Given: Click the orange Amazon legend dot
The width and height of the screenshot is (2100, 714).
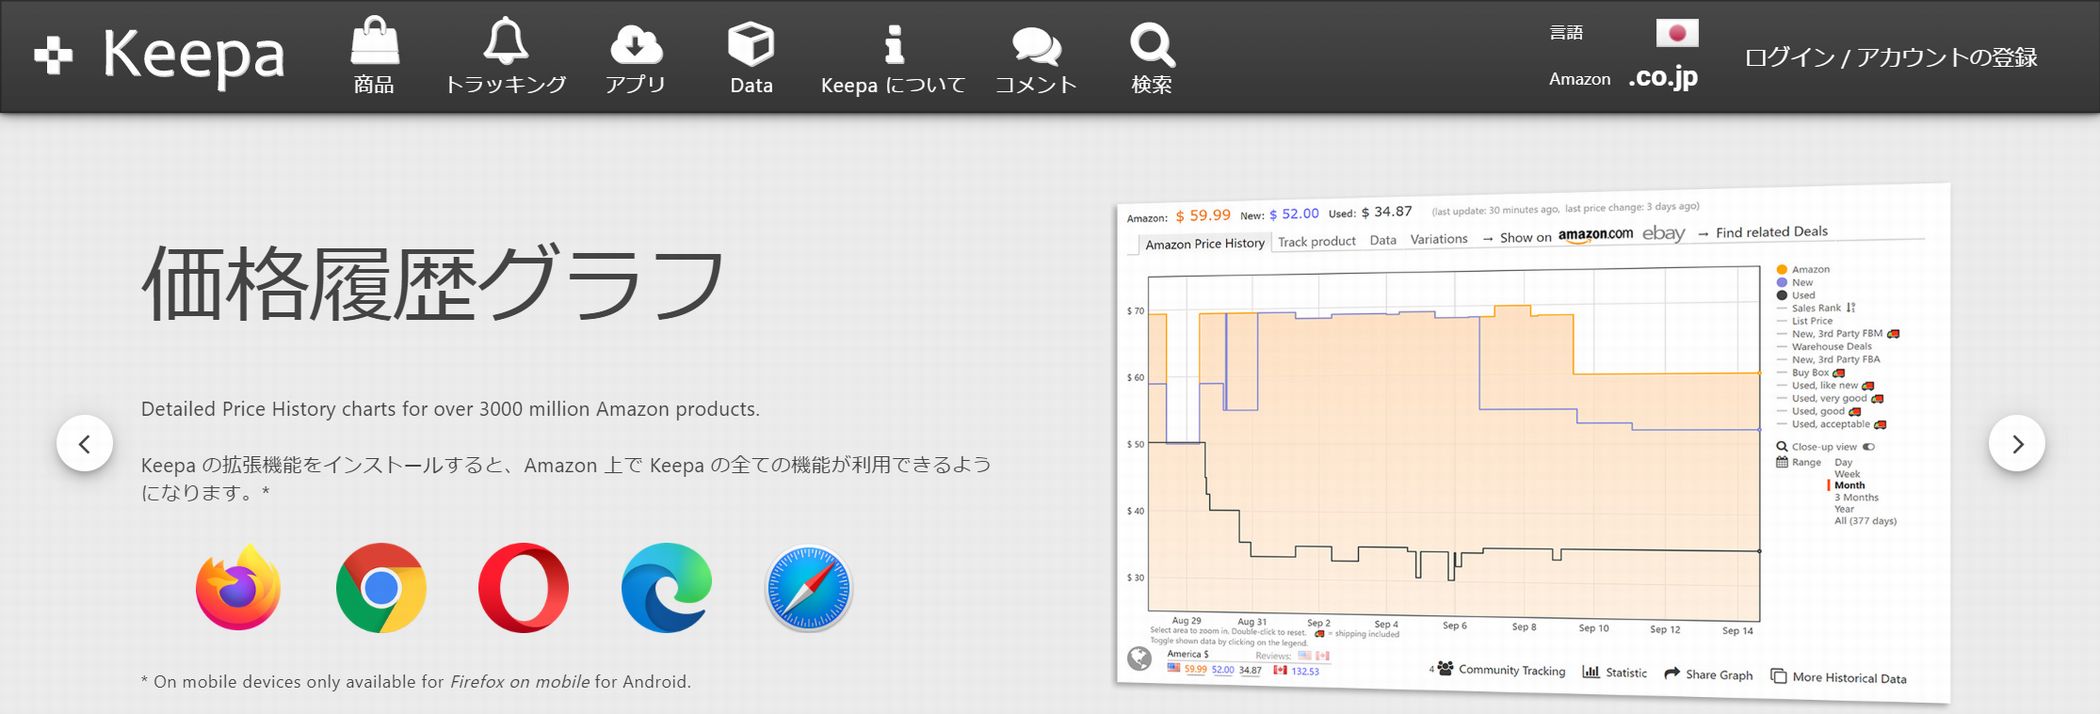Looking at the screenshot, I should click(x=1782, y=269).
